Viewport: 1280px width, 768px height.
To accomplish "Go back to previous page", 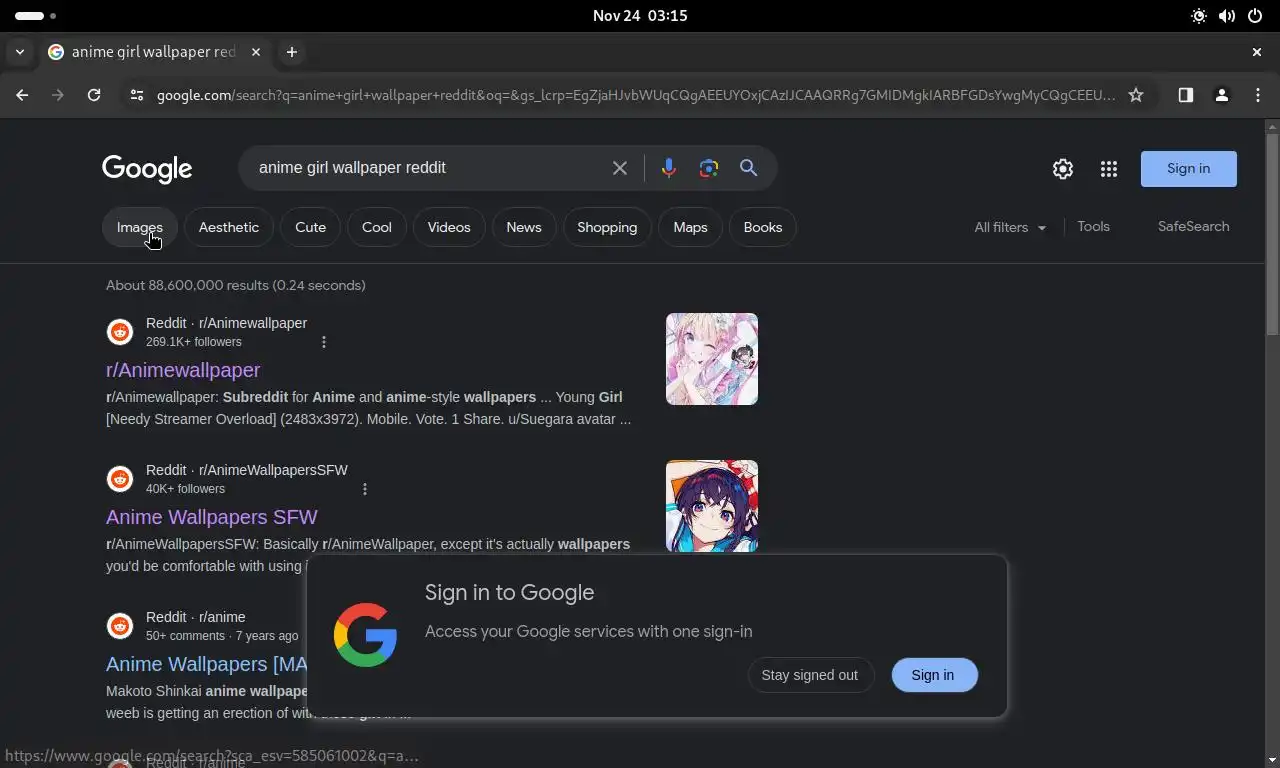I will (22, 95).
